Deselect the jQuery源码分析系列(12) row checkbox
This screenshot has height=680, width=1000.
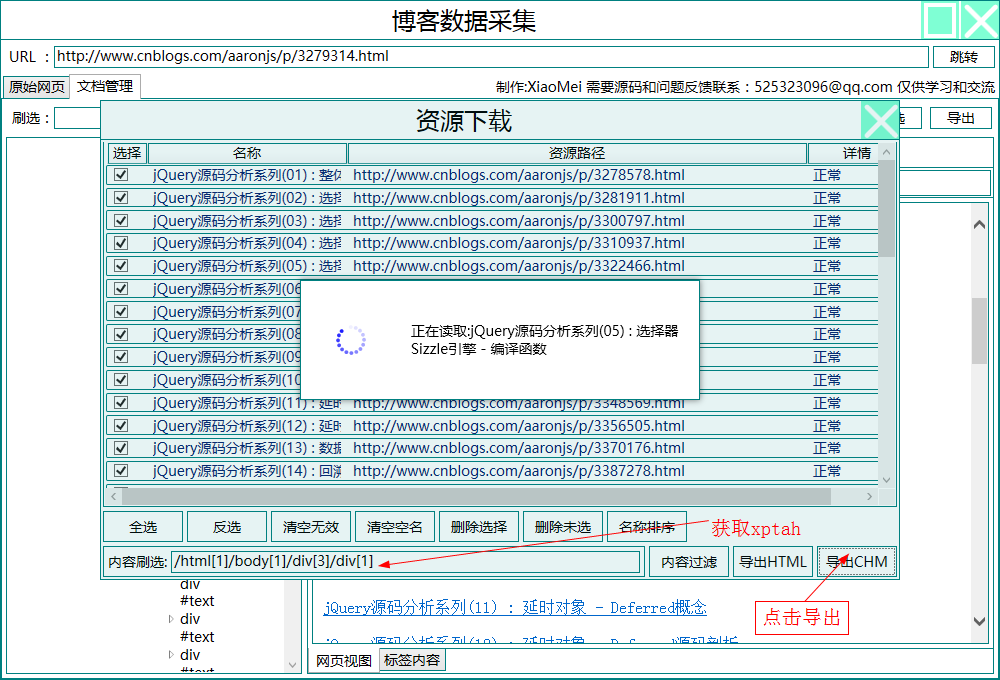[x=121, y=425]
